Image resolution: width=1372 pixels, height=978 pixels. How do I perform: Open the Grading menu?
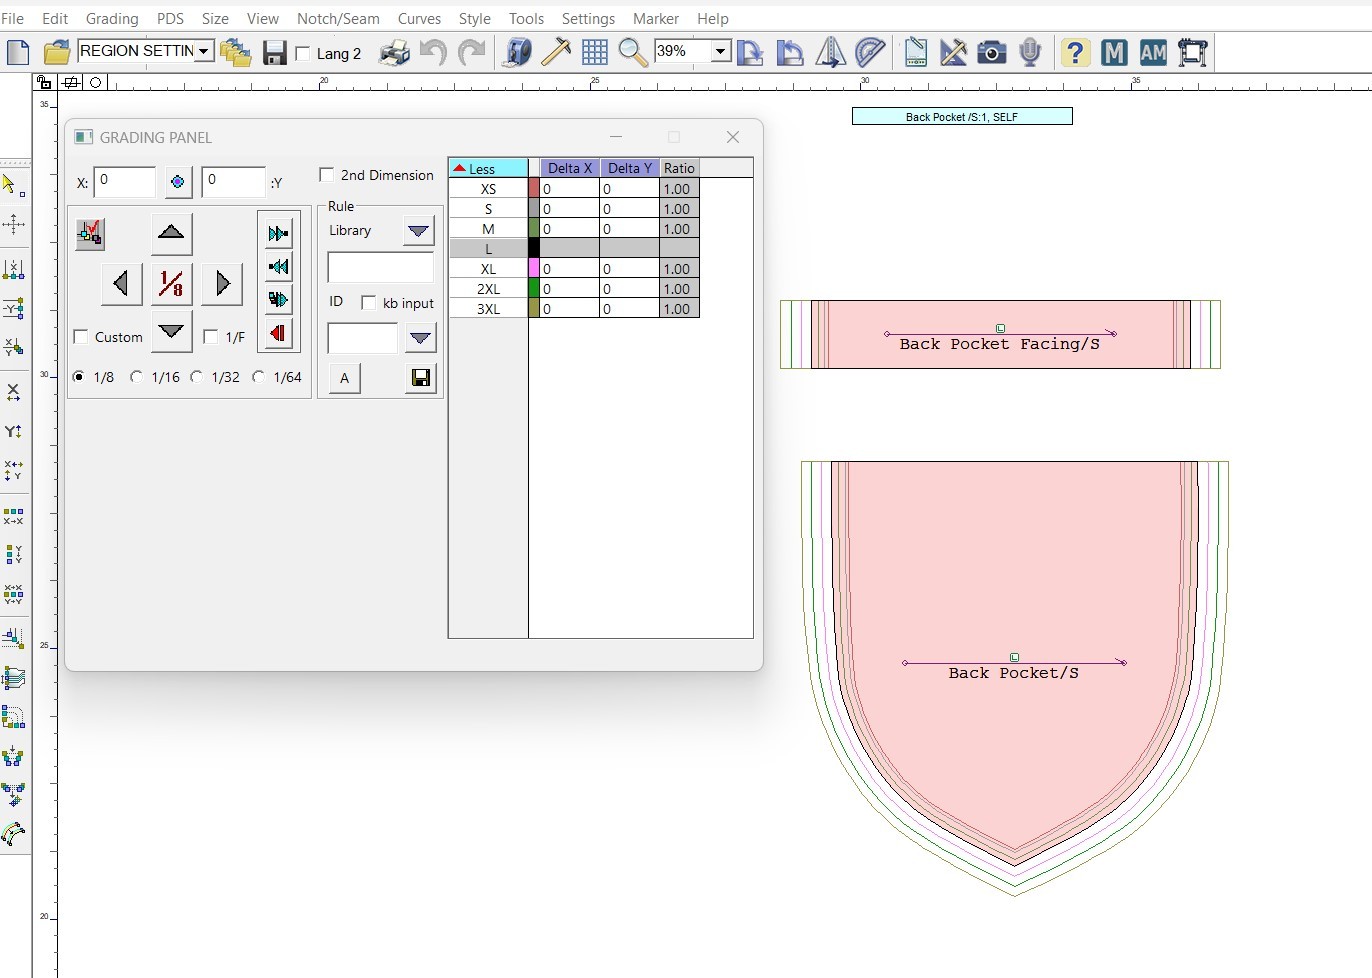pos(112,19)
